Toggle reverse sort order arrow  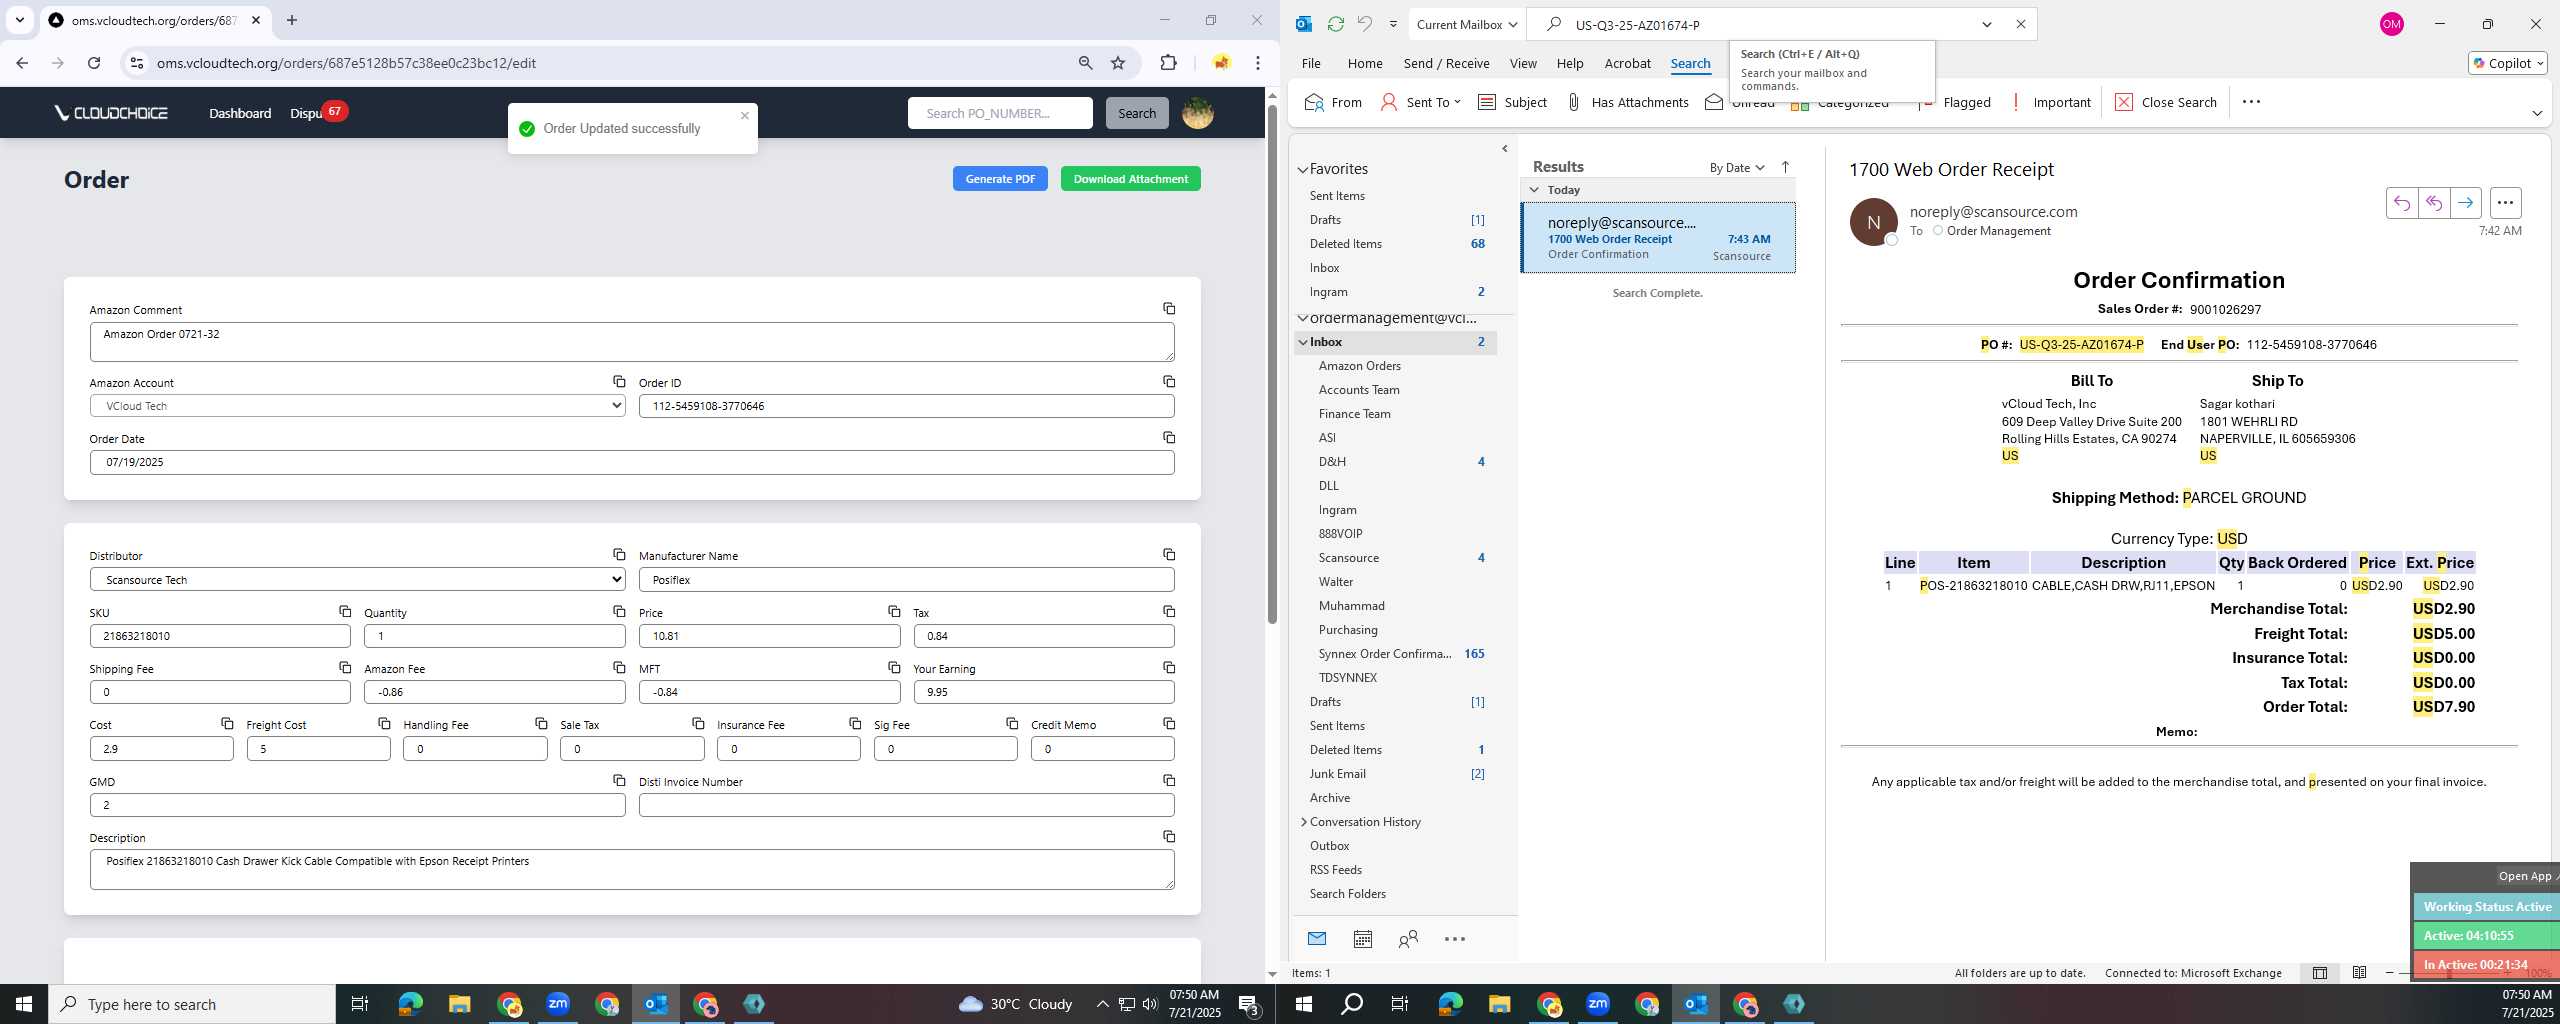(1785, 168)
